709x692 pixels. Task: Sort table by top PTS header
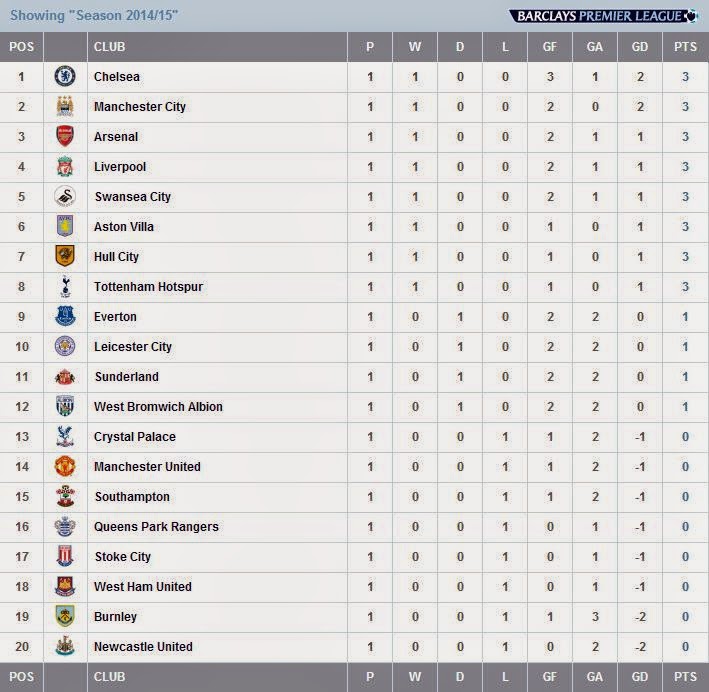coord(685,47)
